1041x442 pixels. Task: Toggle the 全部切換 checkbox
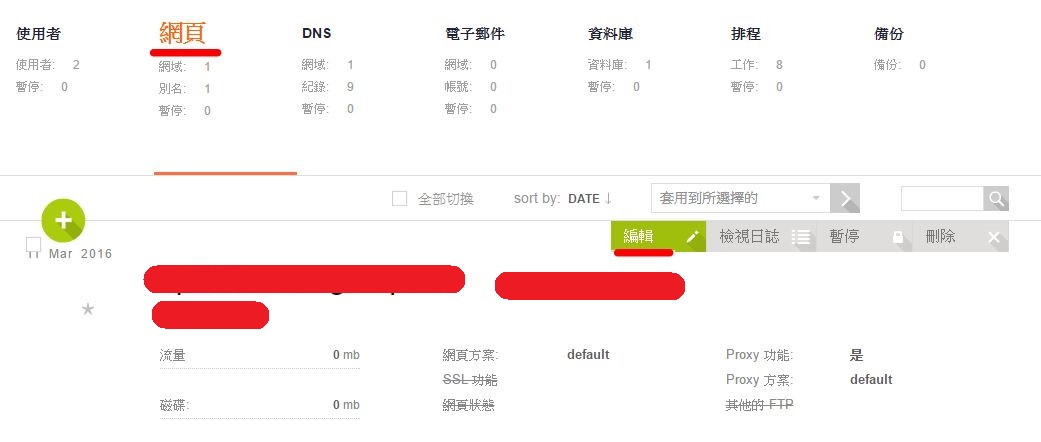click(x=399, y=198)
